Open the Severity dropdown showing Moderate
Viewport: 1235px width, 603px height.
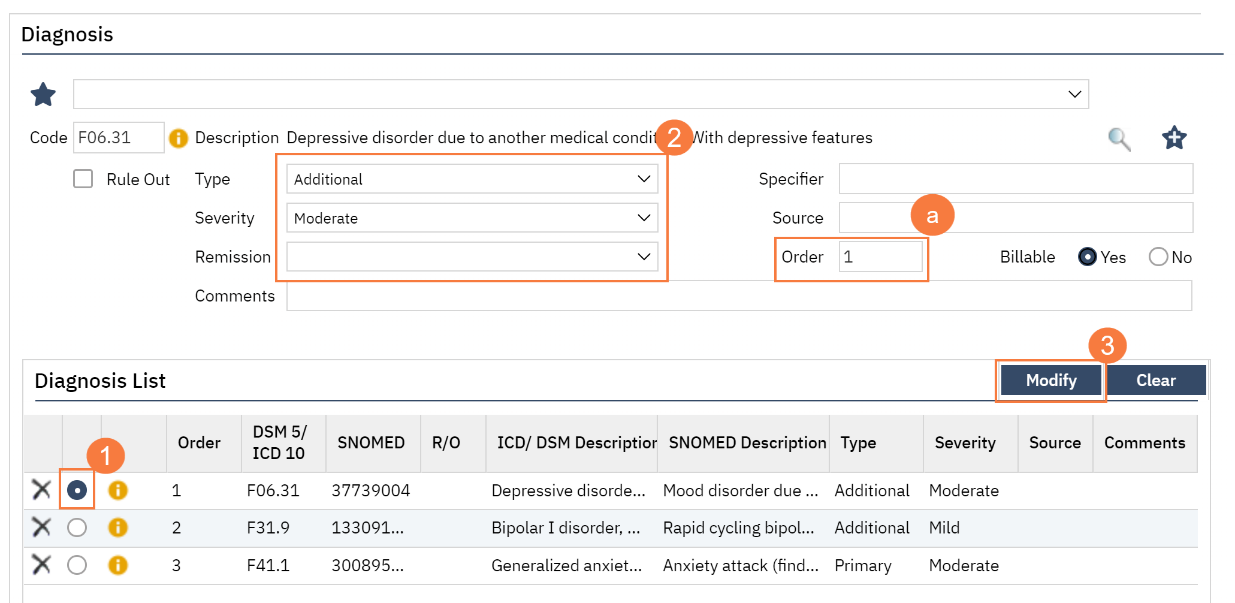(472, 218)
